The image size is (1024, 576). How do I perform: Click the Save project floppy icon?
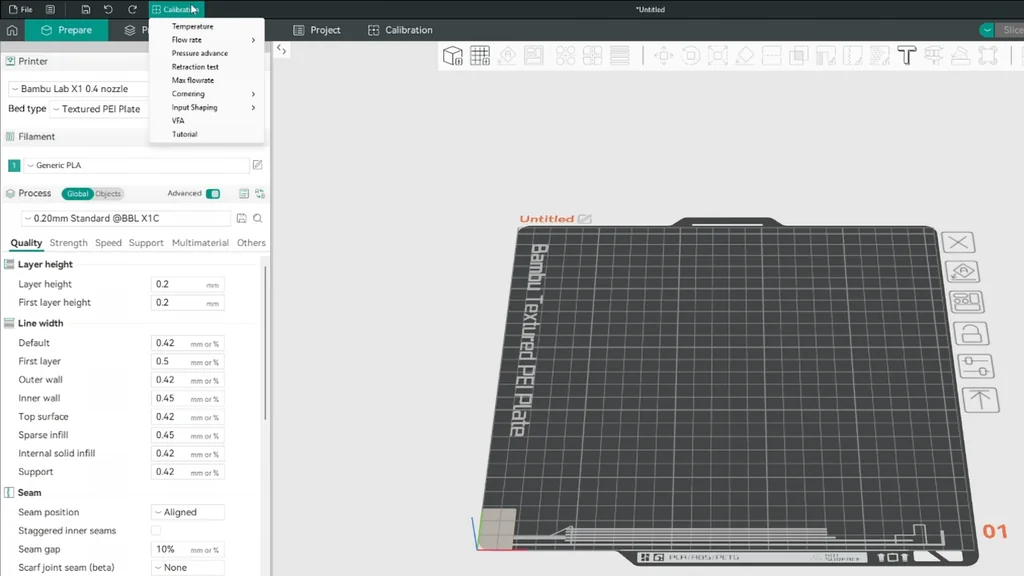point(86,9)
